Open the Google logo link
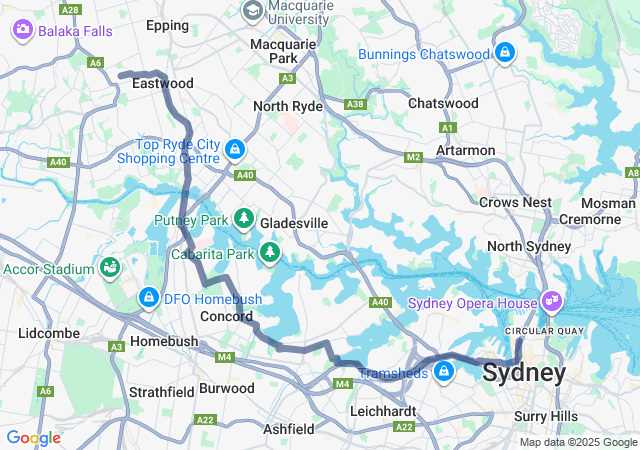 tap(33, 438)
